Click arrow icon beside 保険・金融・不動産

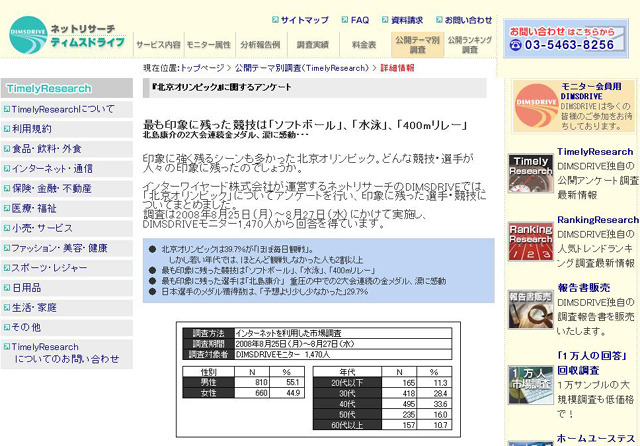[7, 188]
